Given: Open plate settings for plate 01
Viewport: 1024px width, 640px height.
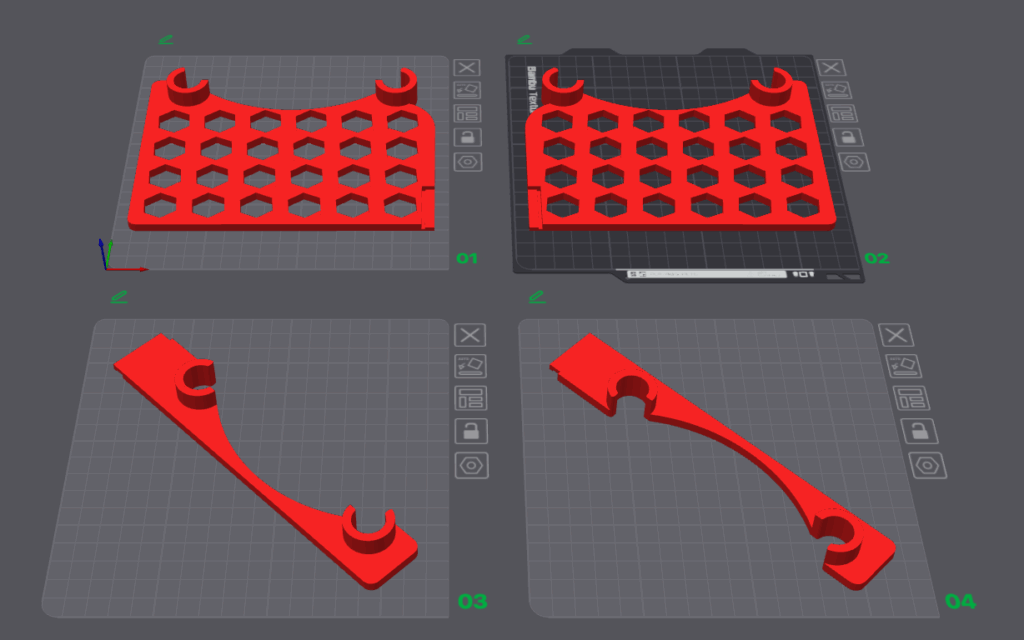Looking at the screenshot, I should pos(466,161).
